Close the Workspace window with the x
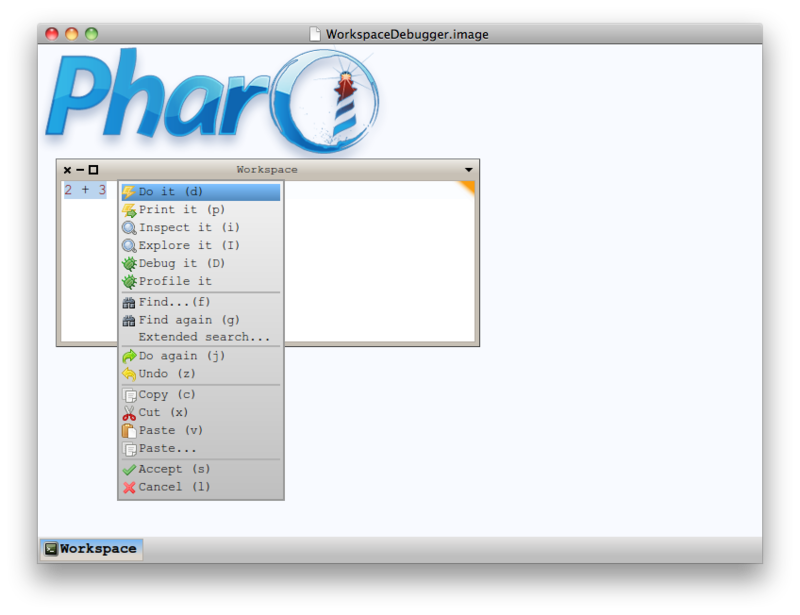 pyautogui.click(x=67, y=170)
